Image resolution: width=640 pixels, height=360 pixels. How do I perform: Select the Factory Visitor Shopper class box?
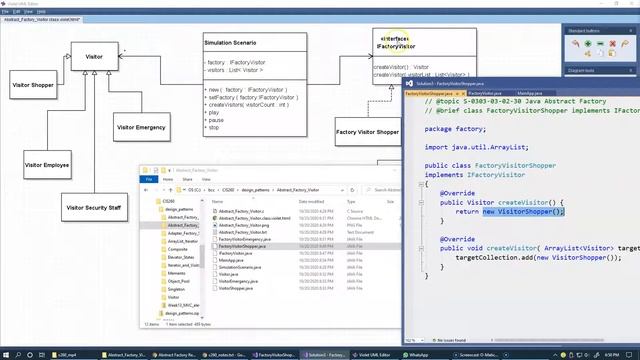pyautogui.click(x=367, y=132)
